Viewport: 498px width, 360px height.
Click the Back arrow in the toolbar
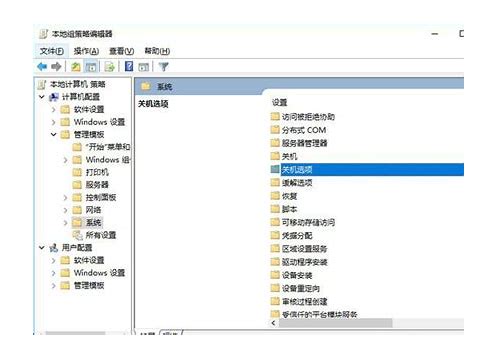pos(42,67)
